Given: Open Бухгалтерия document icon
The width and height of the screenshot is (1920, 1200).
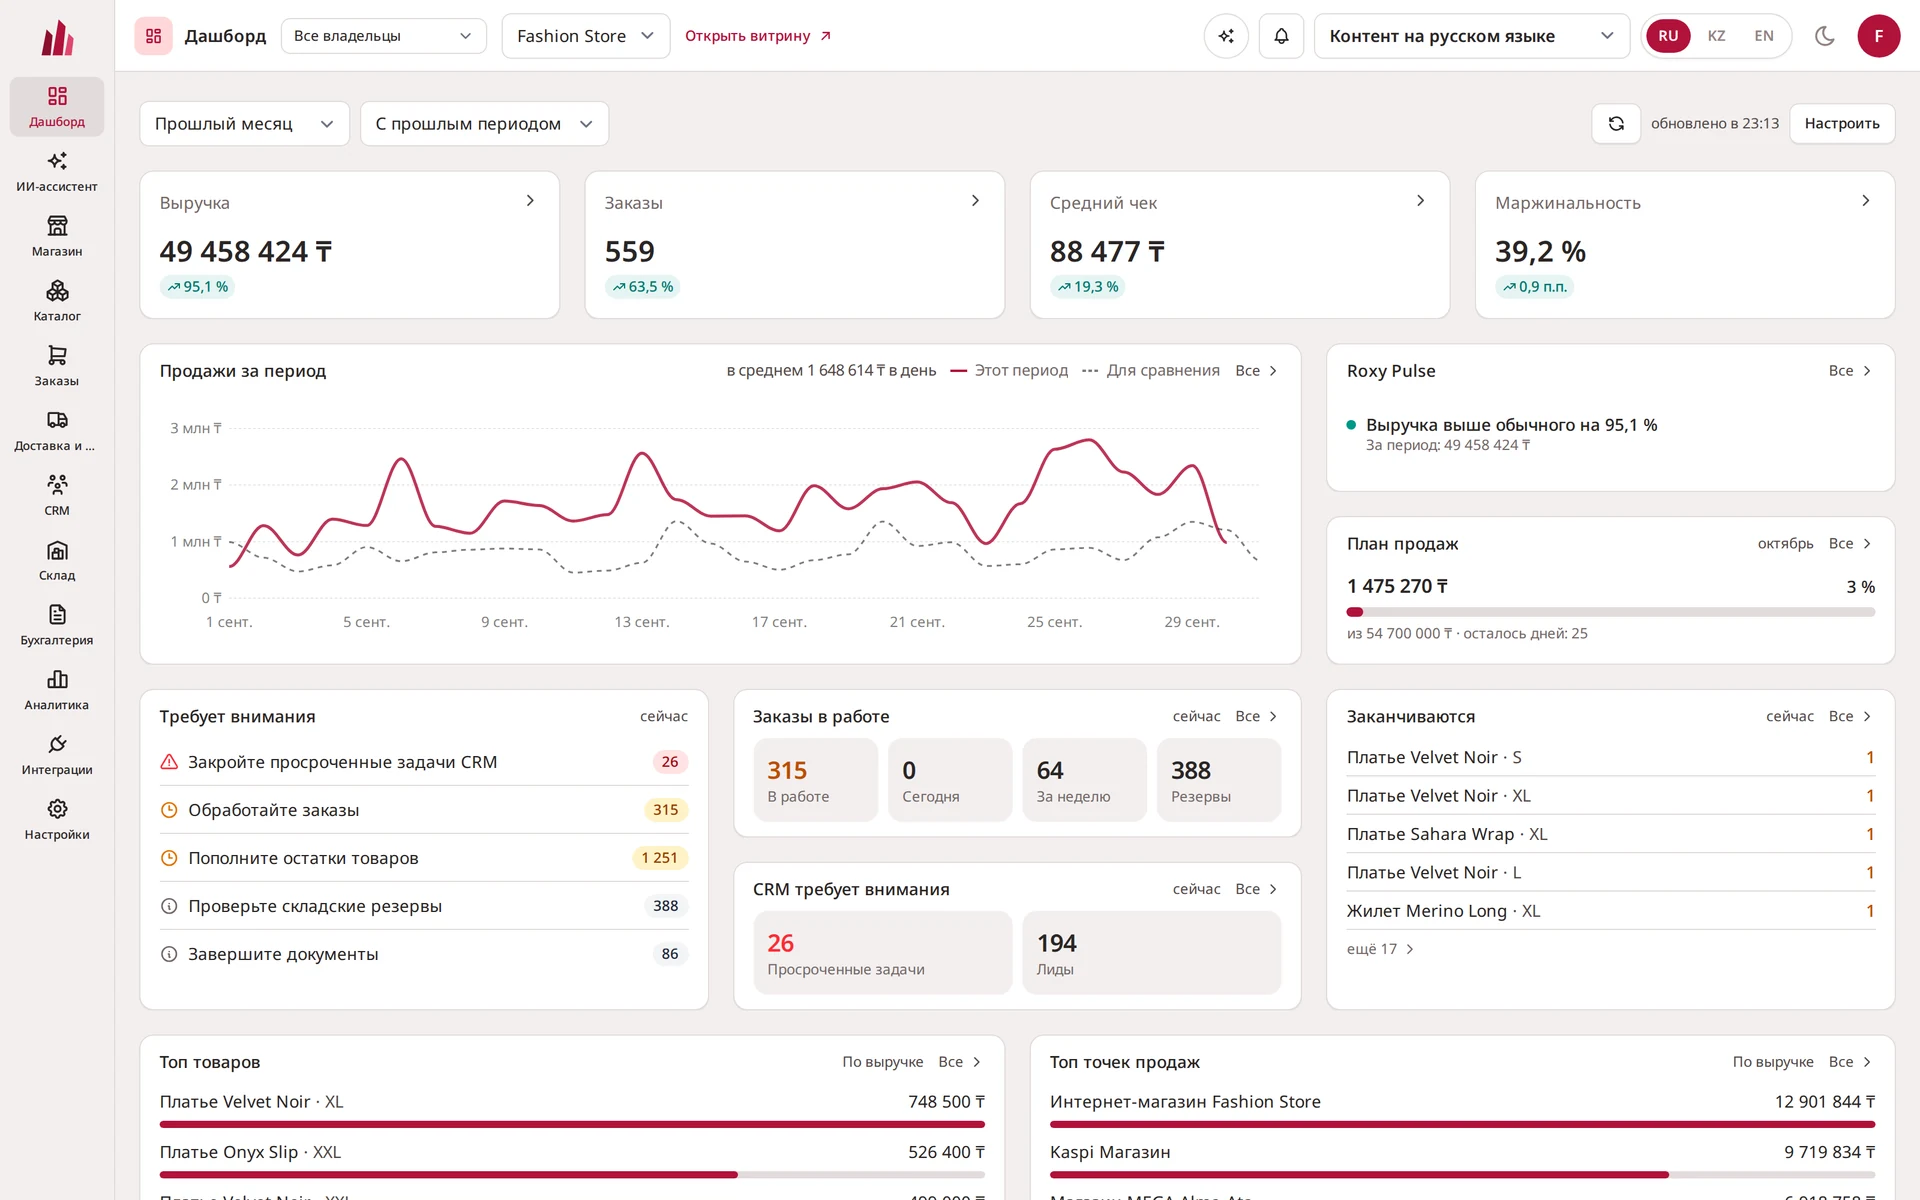Looking at the screenshot, I should 57,625.
